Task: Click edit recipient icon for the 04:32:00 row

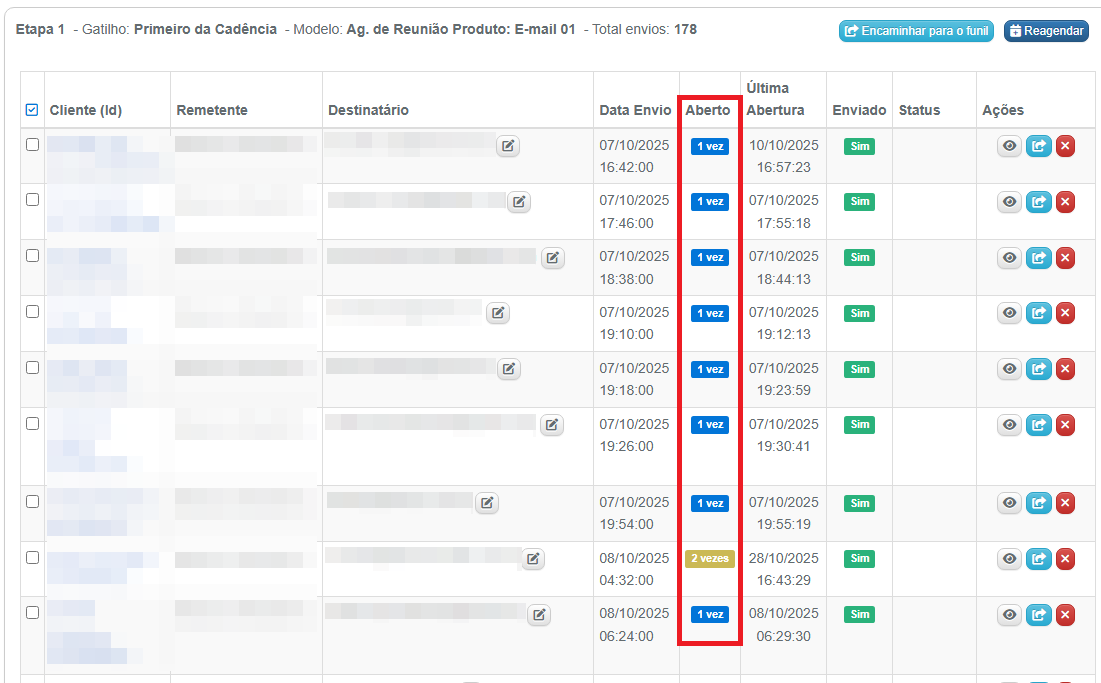Action: [534, 559]
